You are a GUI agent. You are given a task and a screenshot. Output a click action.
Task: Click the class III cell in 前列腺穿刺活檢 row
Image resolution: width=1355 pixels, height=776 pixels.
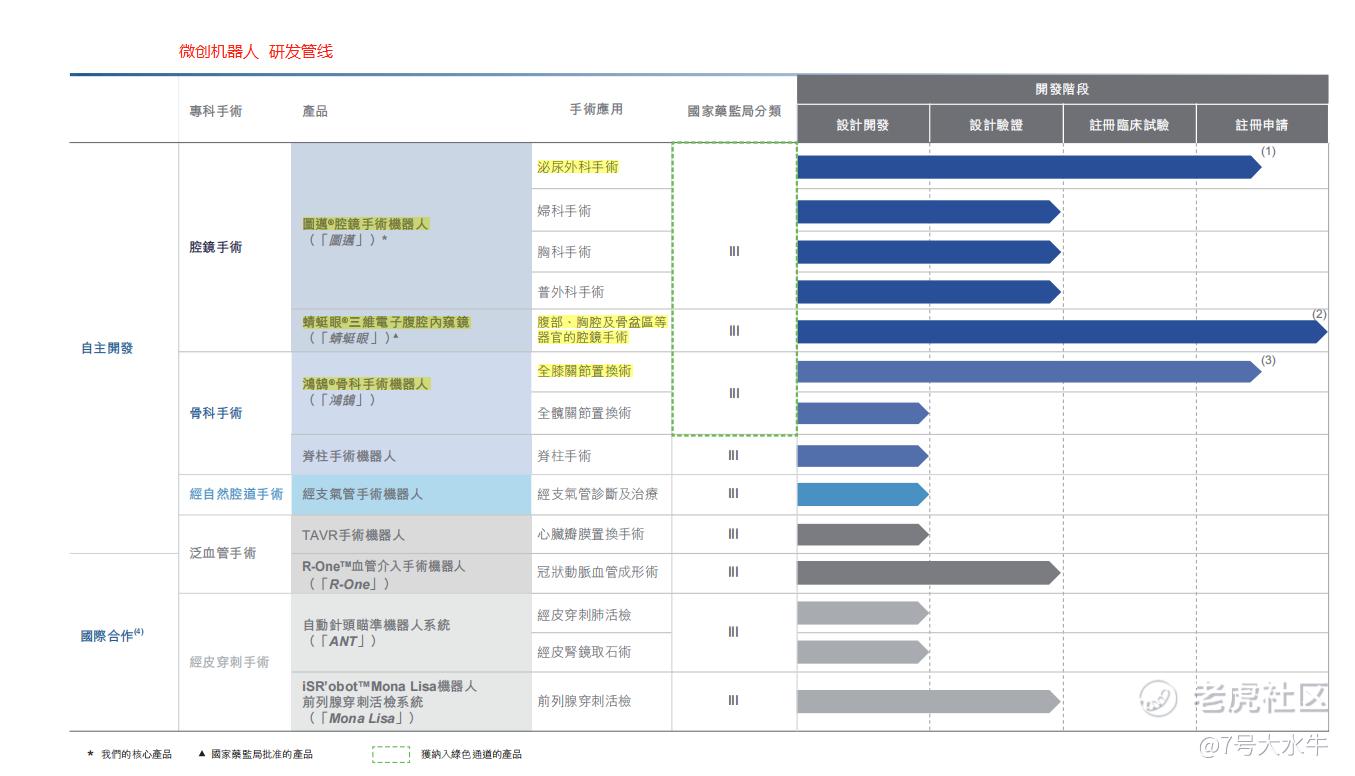734,701
